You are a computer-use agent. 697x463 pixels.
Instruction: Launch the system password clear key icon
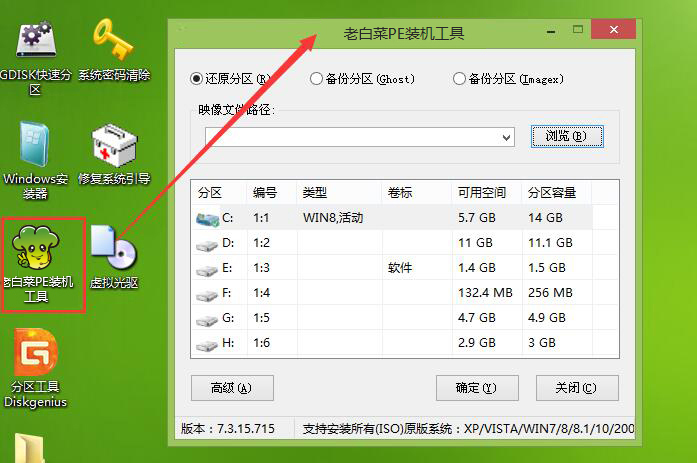click(x=114, y=50)
